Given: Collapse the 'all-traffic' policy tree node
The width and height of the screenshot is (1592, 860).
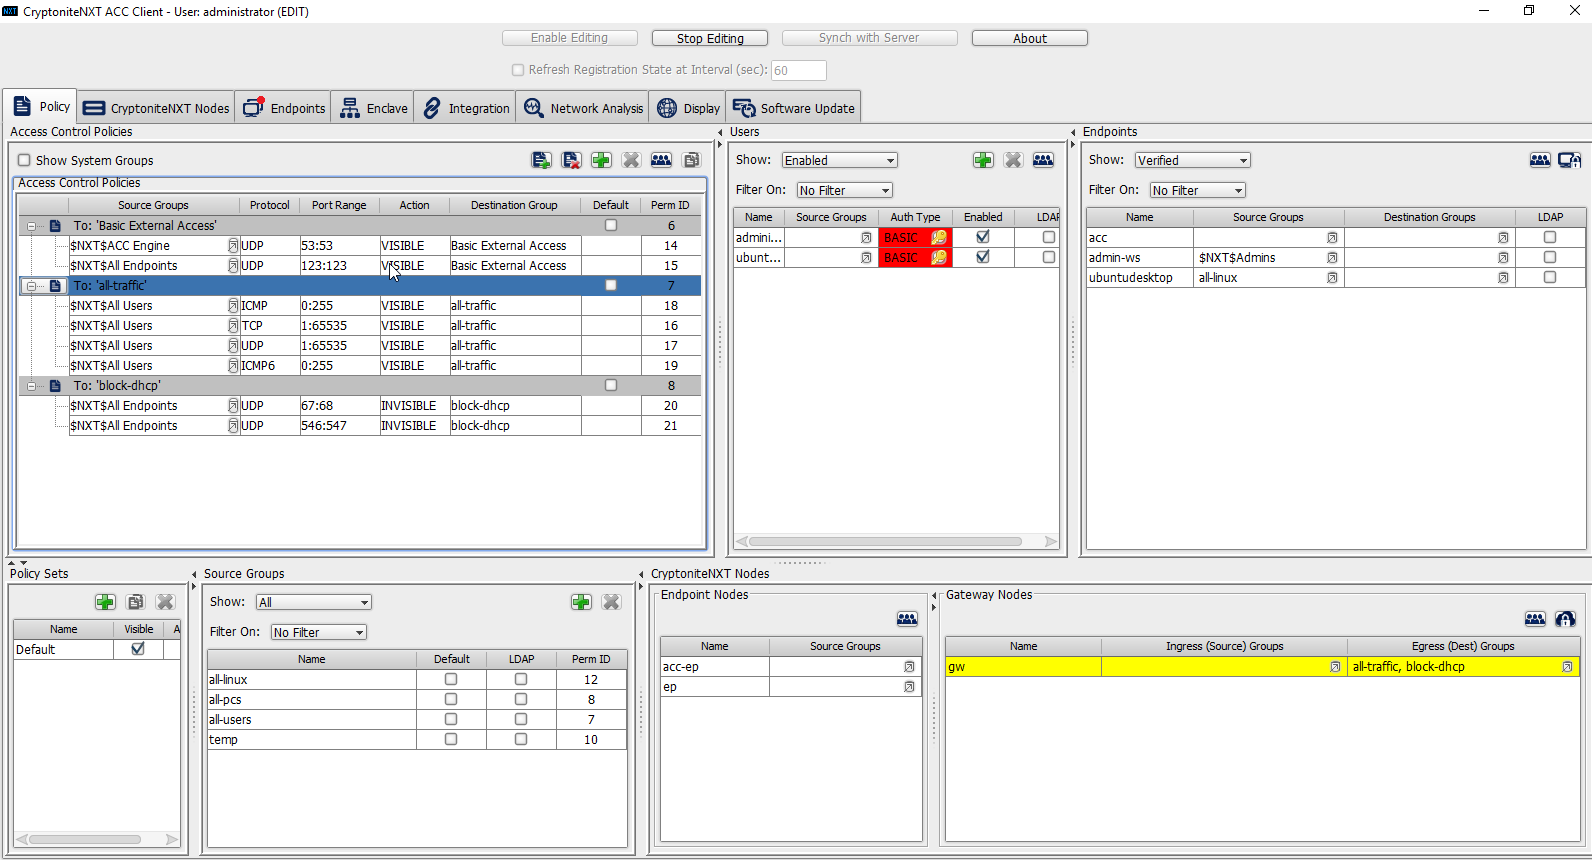Looking at the screenshot, I should [x=31, y=286].
